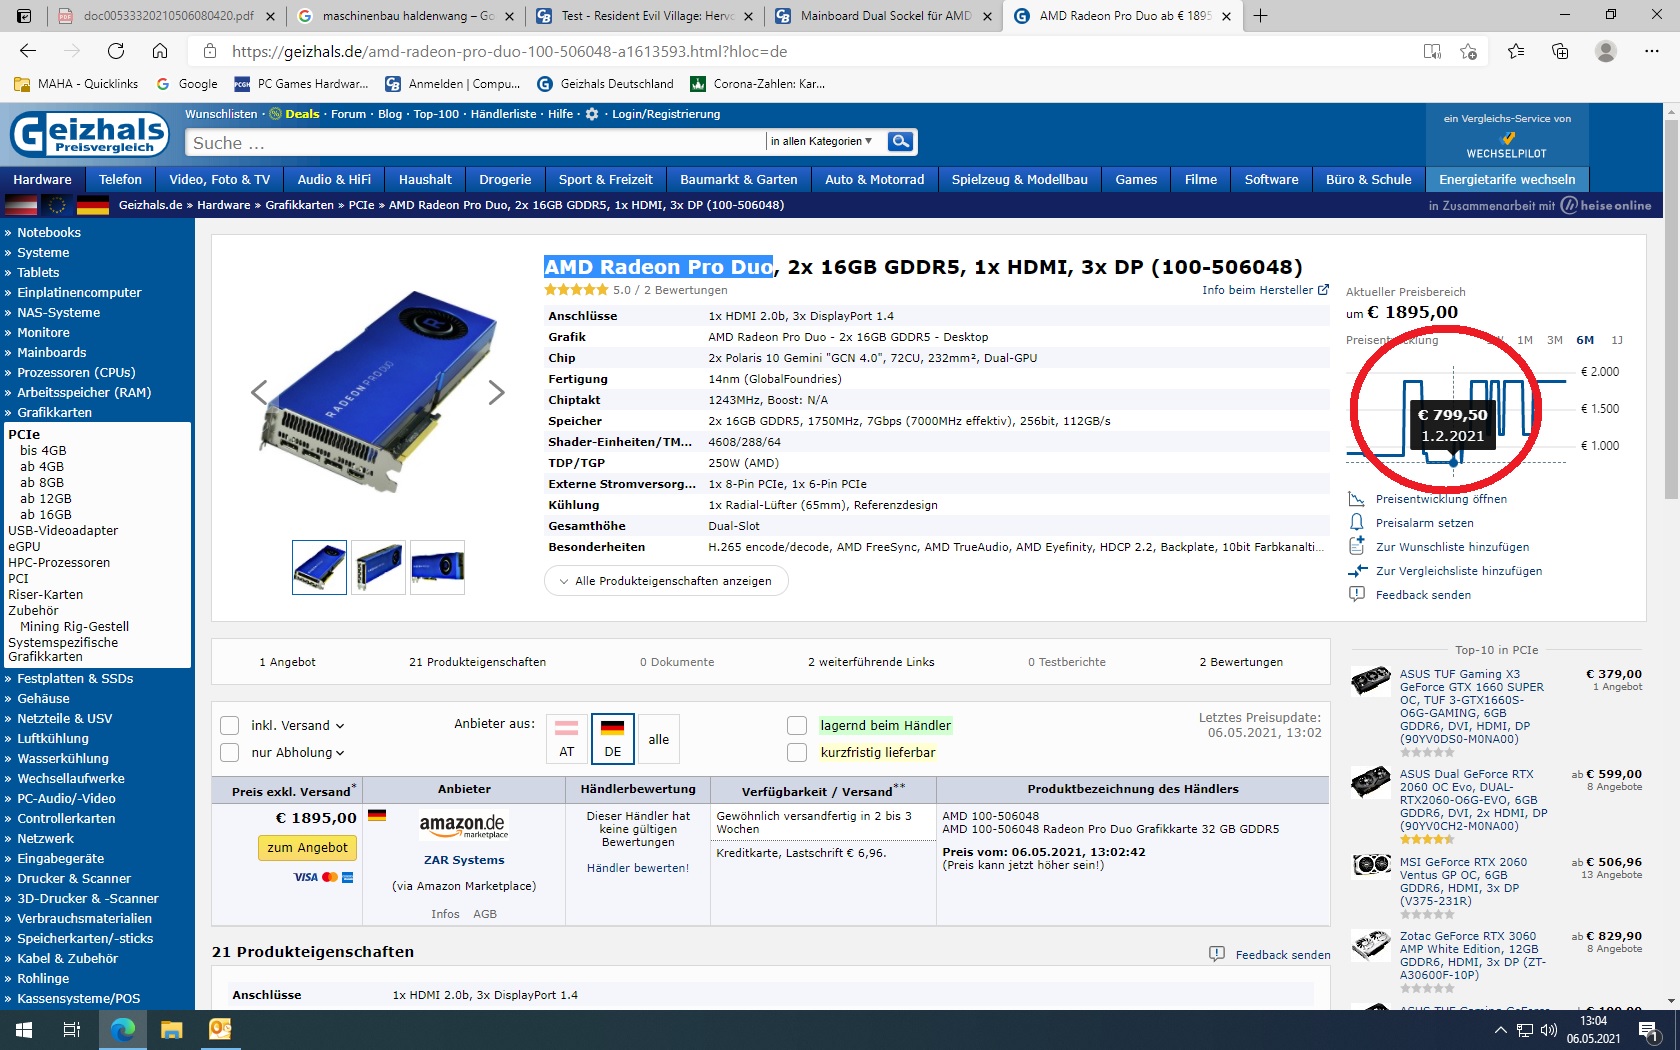Image resolution: width=1680 pixels, height=1050 pixels.
Task: Add this page to favorites star icon
Action: (1468, 51)
